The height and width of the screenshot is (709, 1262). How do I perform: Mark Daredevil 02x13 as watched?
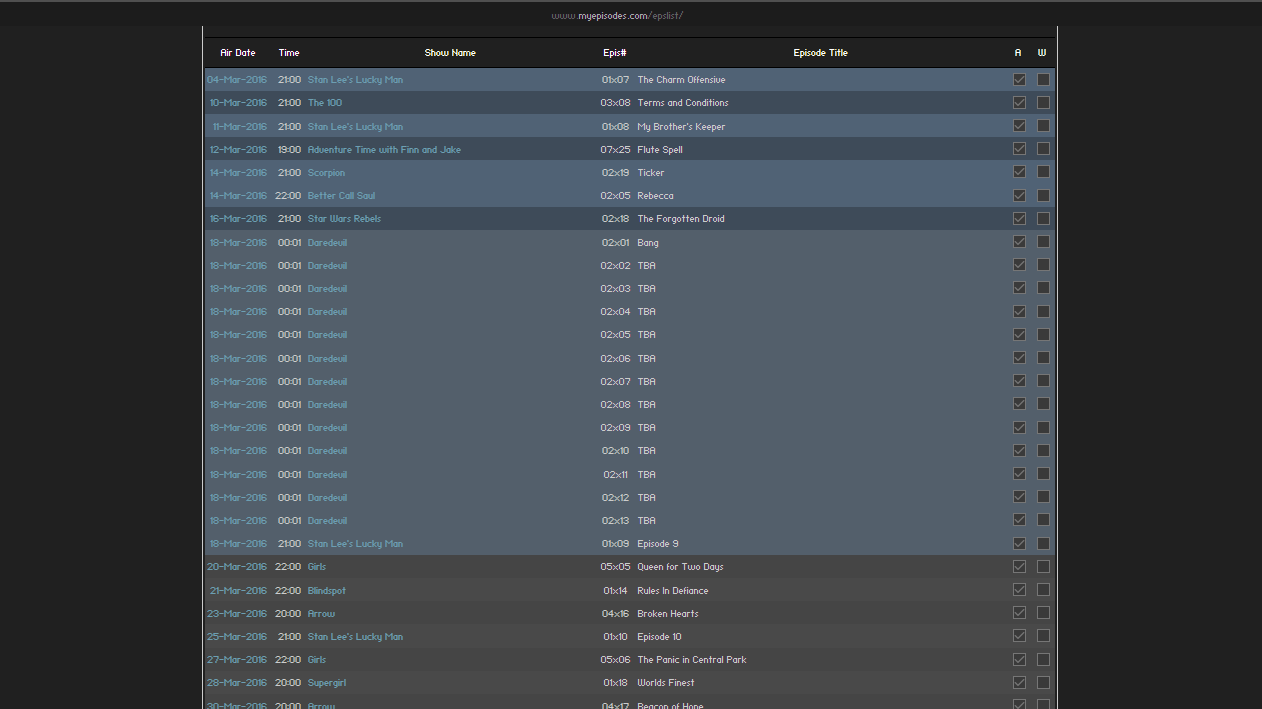click(x=1043, y=520)
